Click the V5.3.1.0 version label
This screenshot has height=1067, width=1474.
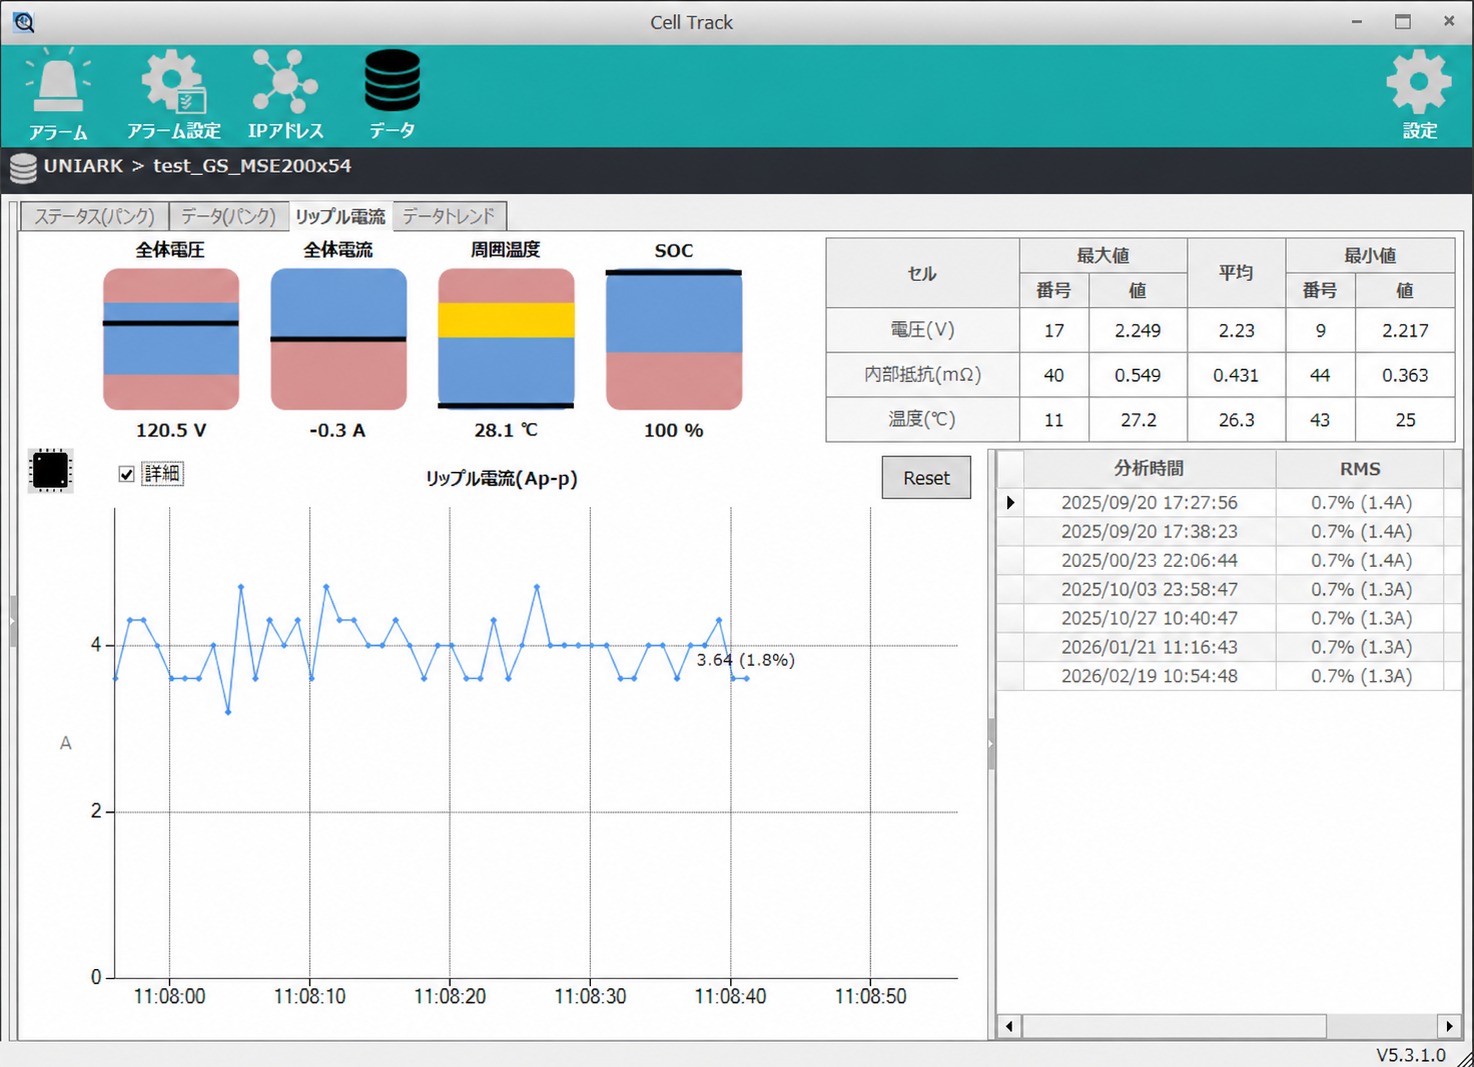coord(1411,1055)
